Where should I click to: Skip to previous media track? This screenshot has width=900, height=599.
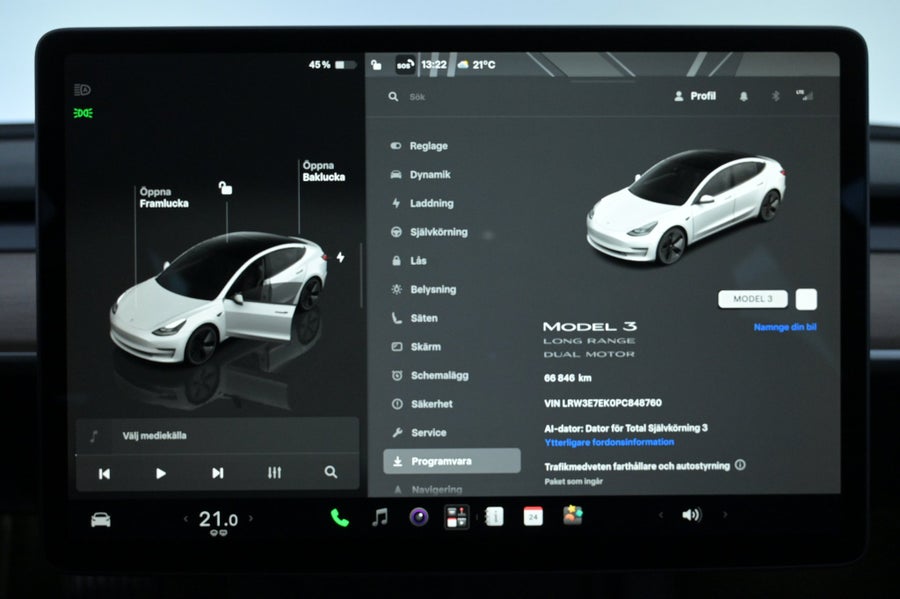pyautogui.click(x=104, y=473)
